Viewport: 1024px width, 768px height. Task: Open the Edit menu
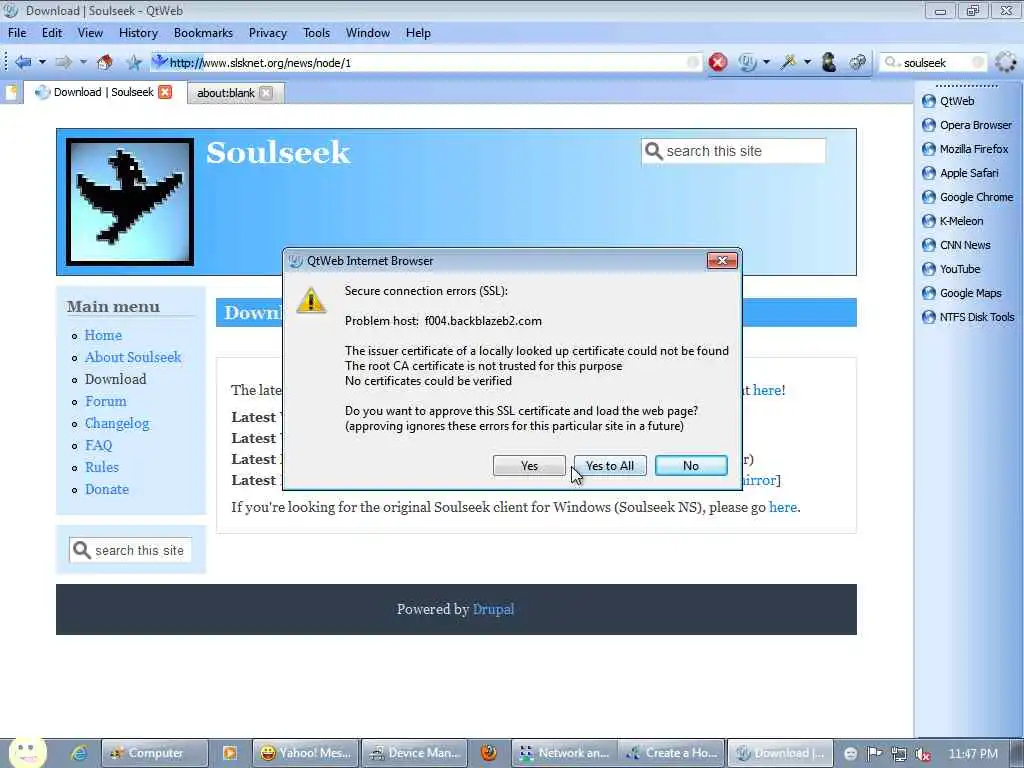[x=52, y=33]
